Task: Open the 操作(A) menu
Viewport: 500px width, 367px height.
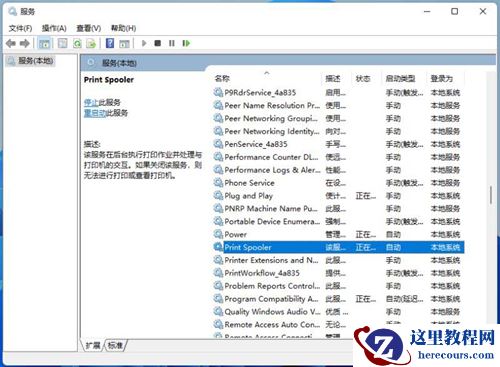Action: click(54, 28)
